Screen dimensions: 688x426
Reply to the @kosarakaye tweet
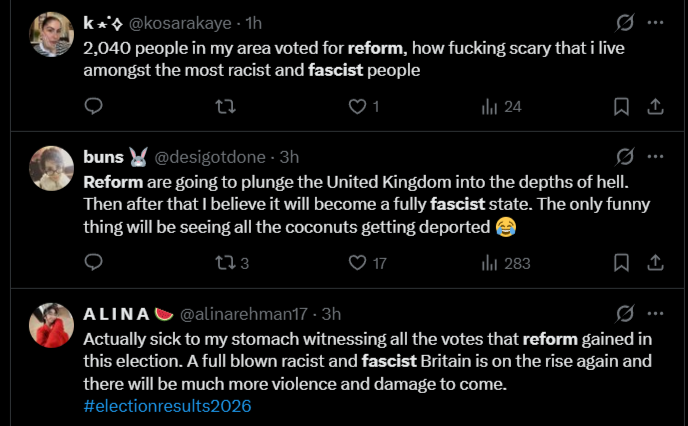(93, 106)
